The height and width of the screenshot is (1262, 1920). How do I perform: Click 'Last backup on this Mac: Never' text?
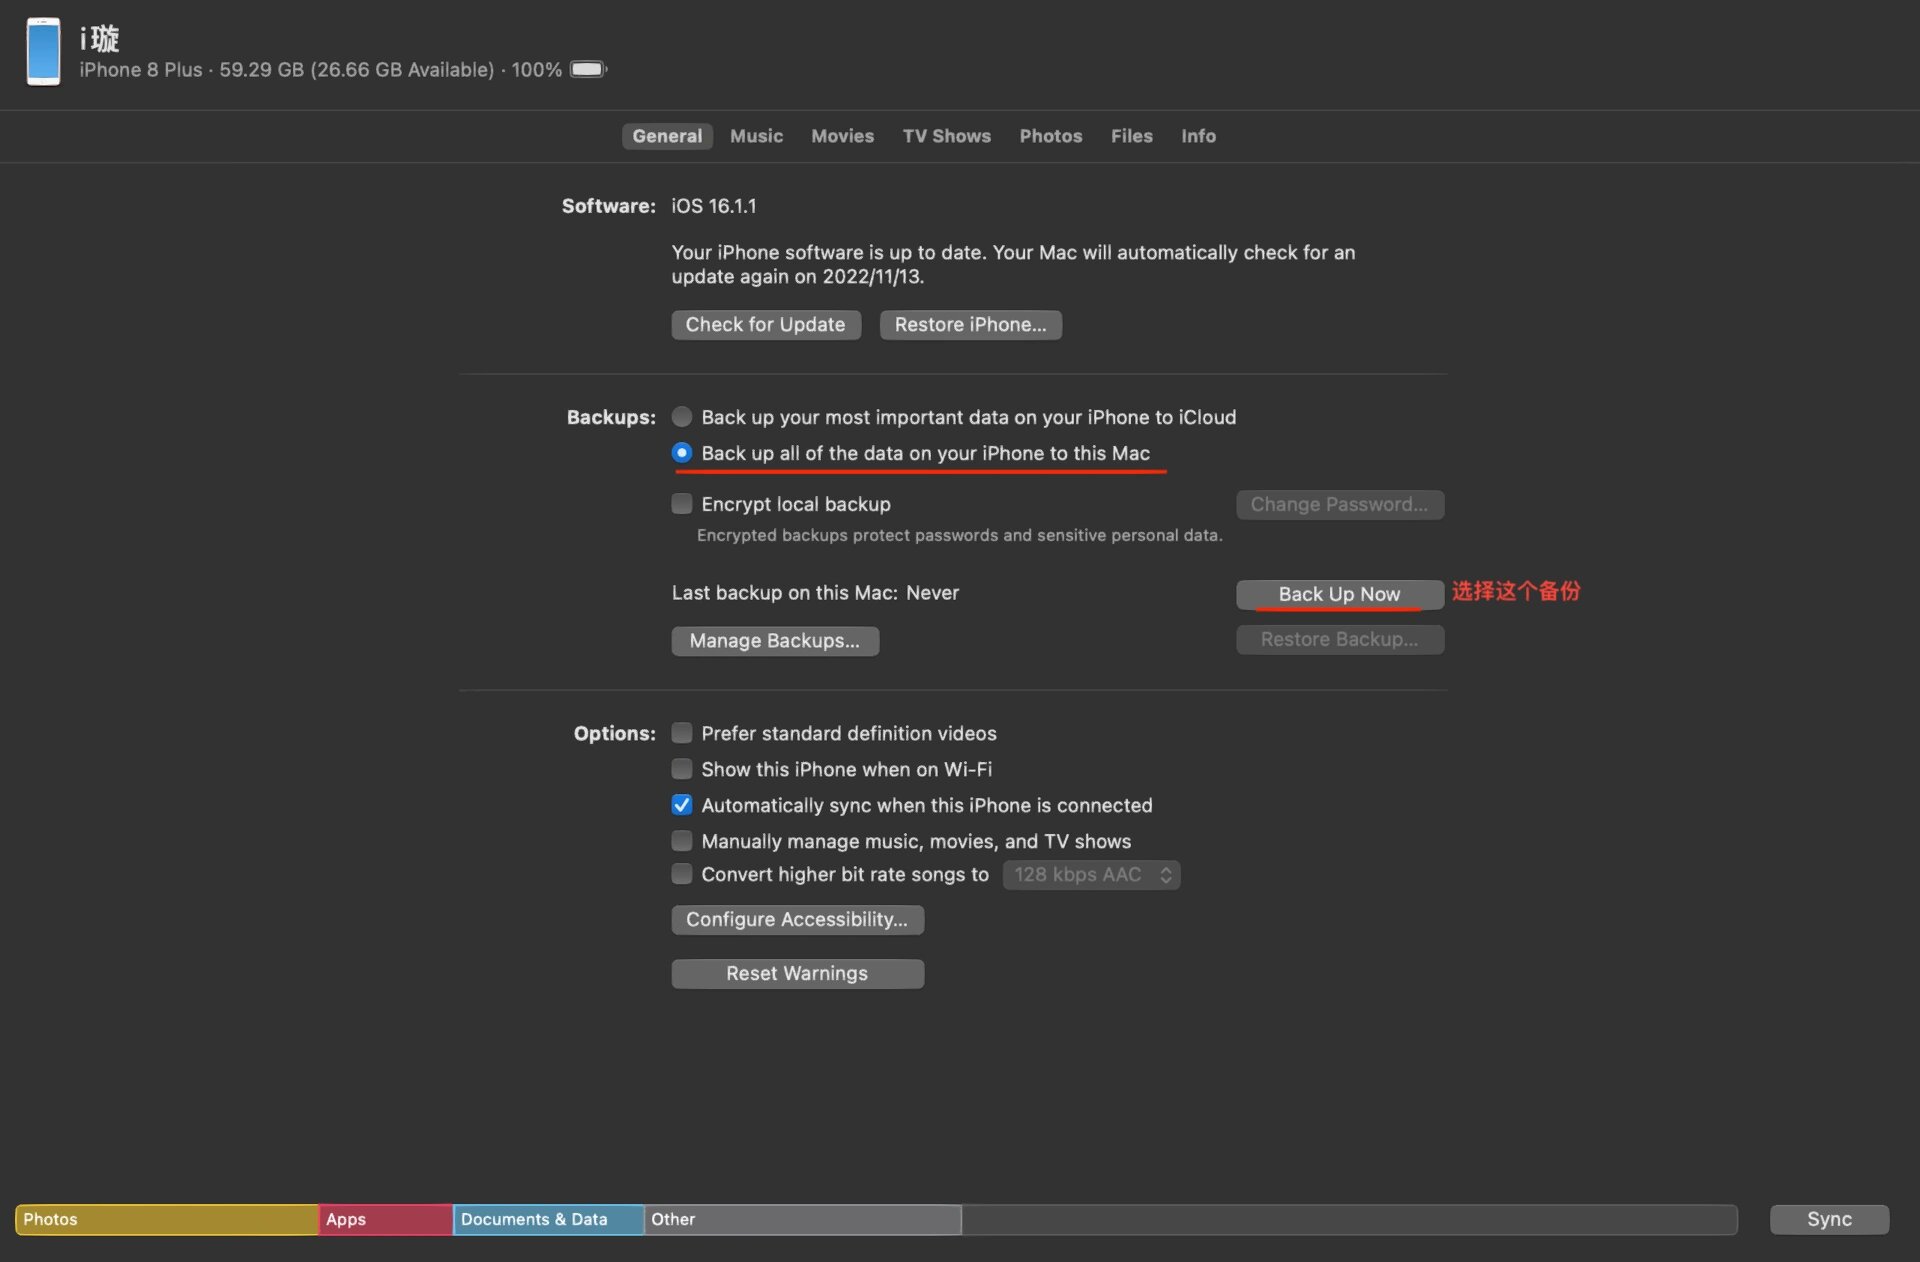(x=815, y=593)
